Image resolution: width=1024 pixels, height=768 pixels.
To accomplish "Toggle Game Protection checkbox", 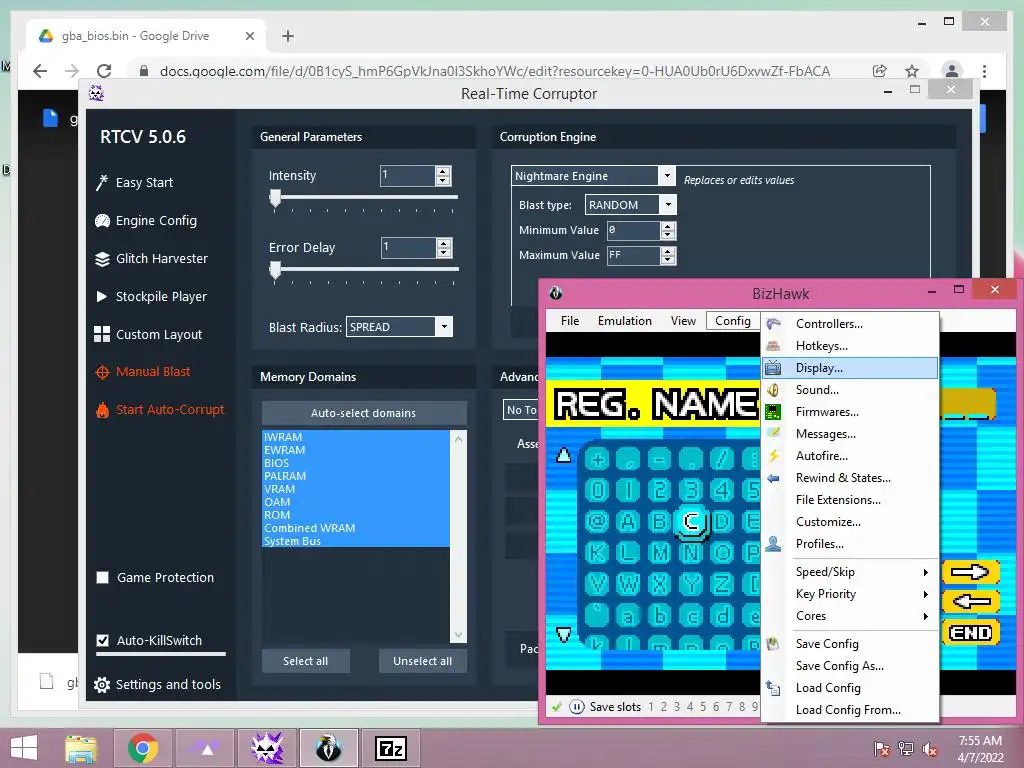I will 103,577.
